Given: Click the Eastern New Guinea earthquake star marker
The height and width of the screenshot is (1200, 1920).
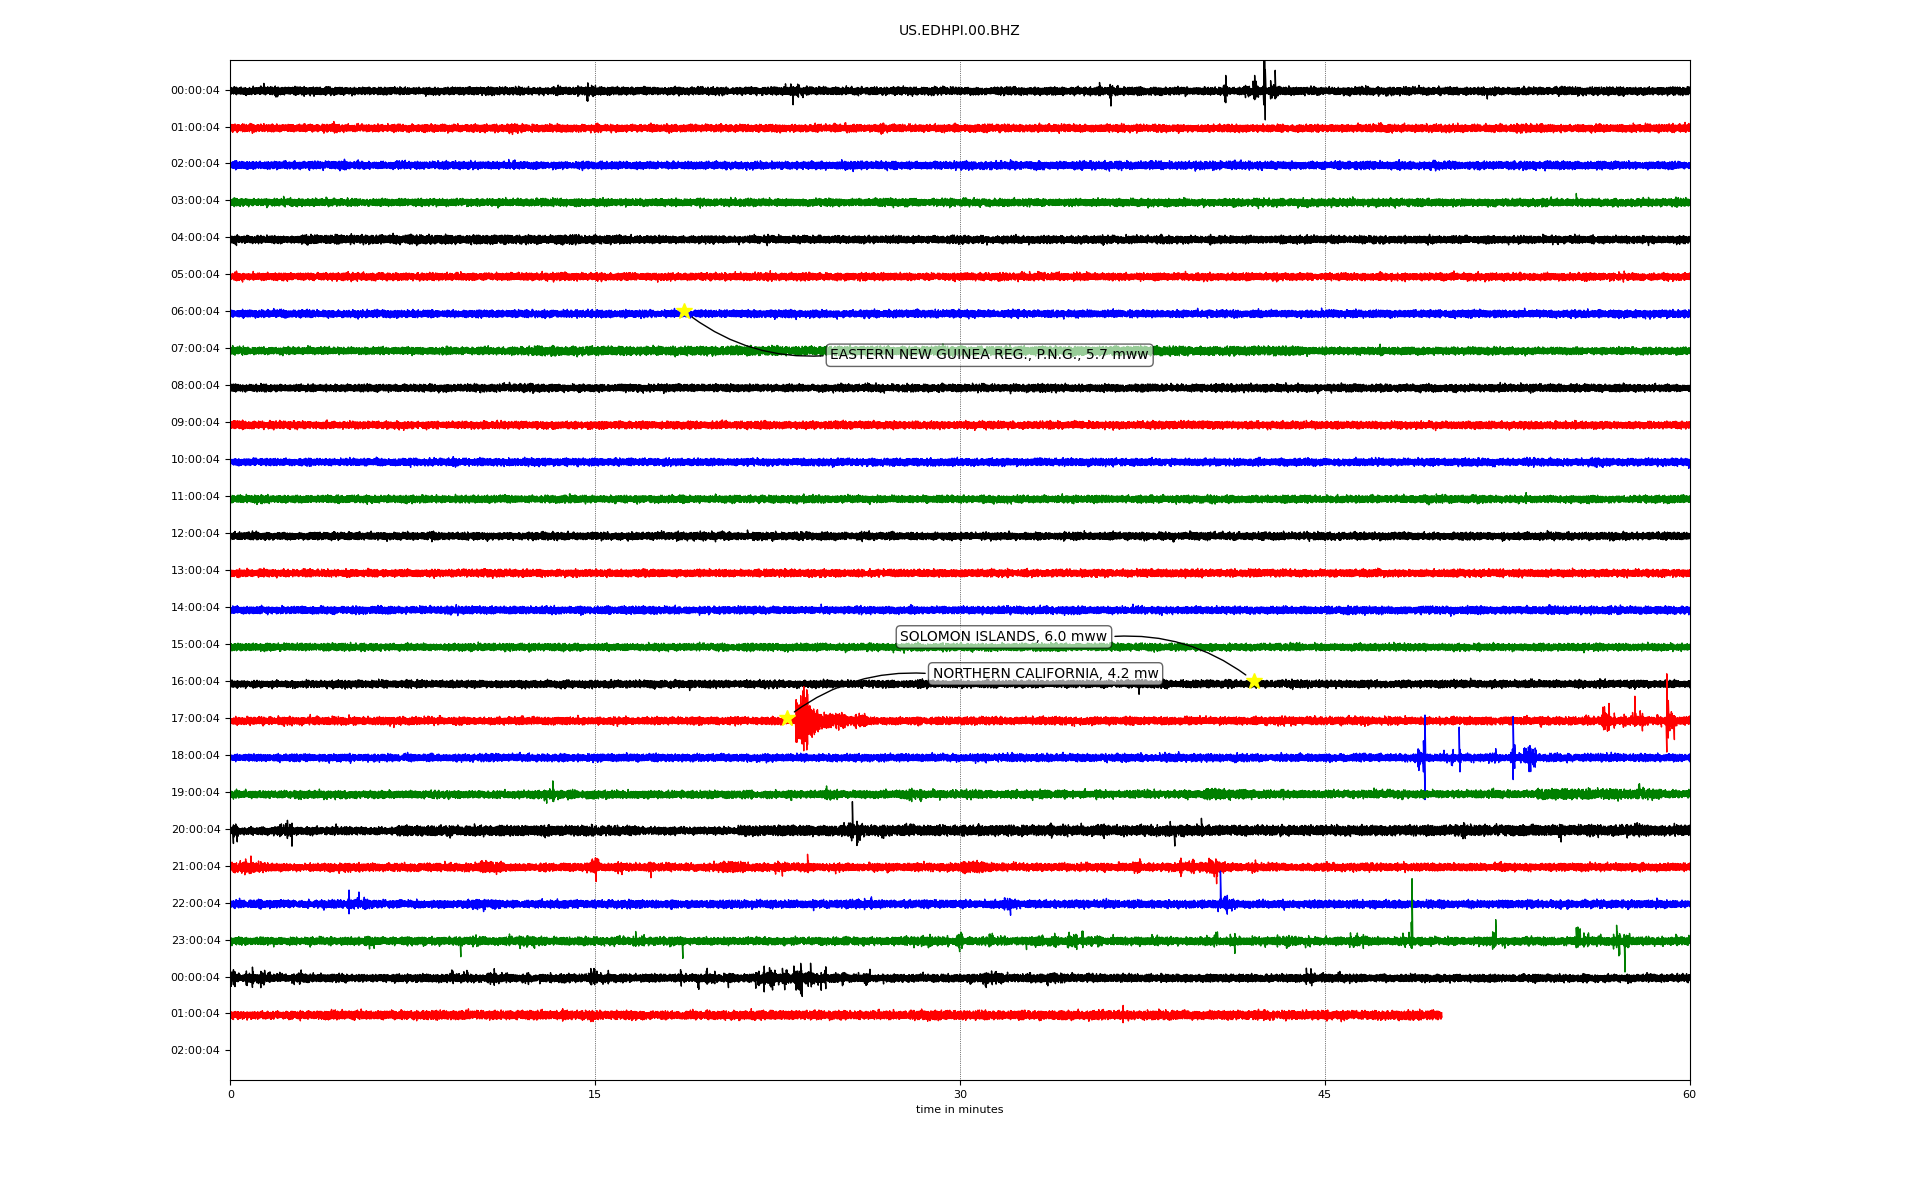Looking at the screenshot, I should pyautogui.click(x=684, y=311).
